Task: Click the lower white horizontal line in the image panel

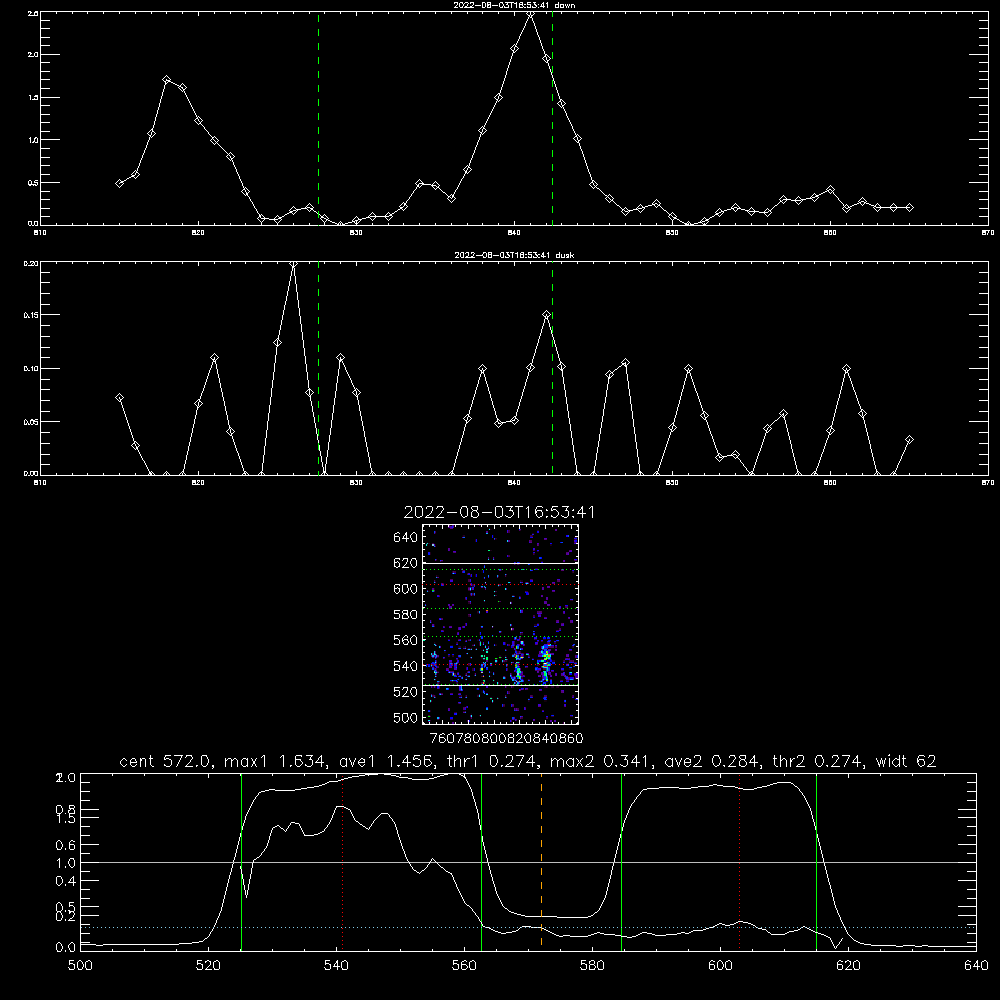Action: coord(500,686)
